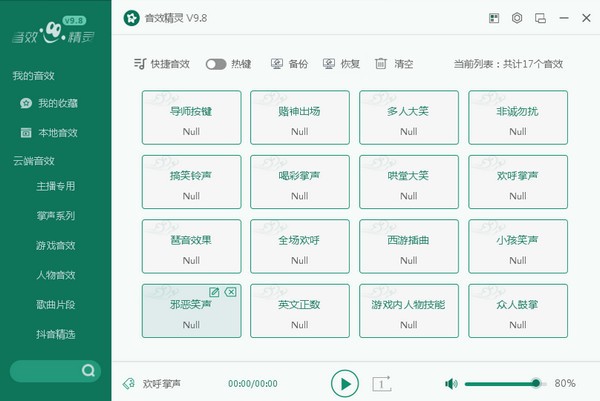Viewport: 600px width, 401px height.
Task: Open settings hexagon icon in title bar
Action: [517, 18]
